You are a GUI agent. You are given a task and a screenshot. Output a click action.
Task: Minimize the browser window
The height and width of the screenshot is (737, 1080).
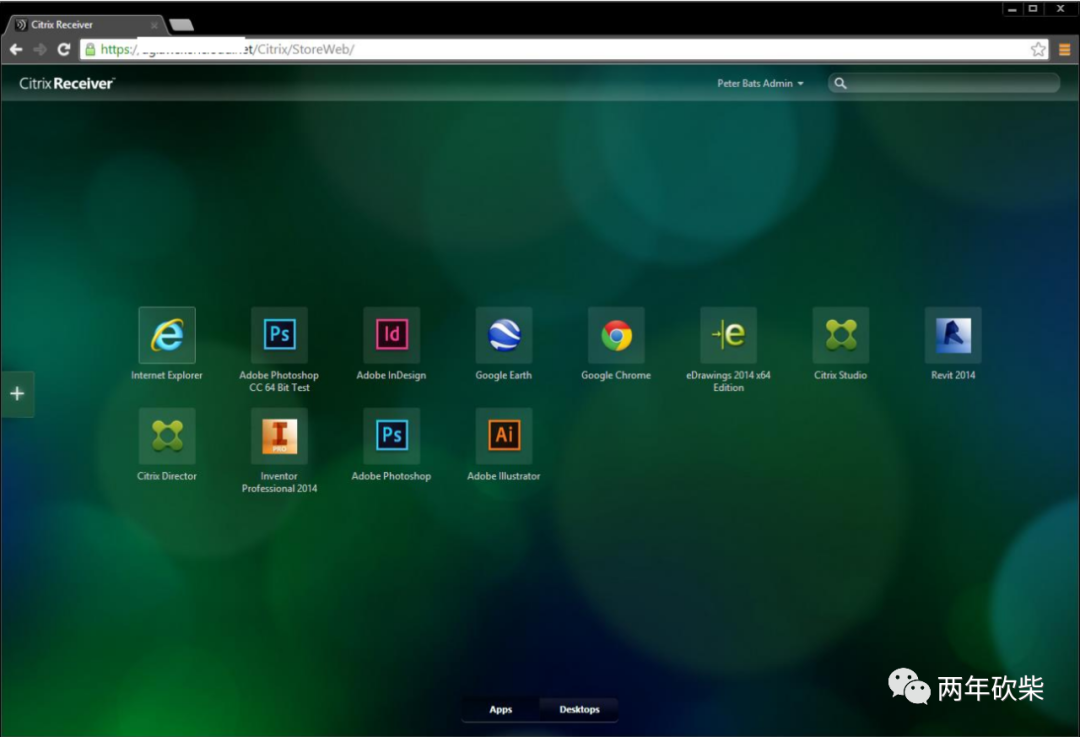coord(1012,9)
